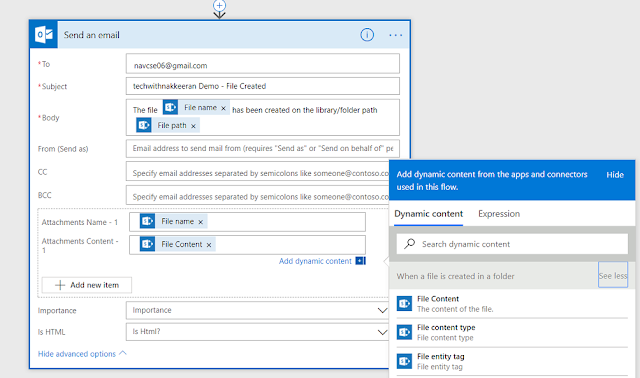
Task: Open the Importance dropdown
Action: click(258, 310)
